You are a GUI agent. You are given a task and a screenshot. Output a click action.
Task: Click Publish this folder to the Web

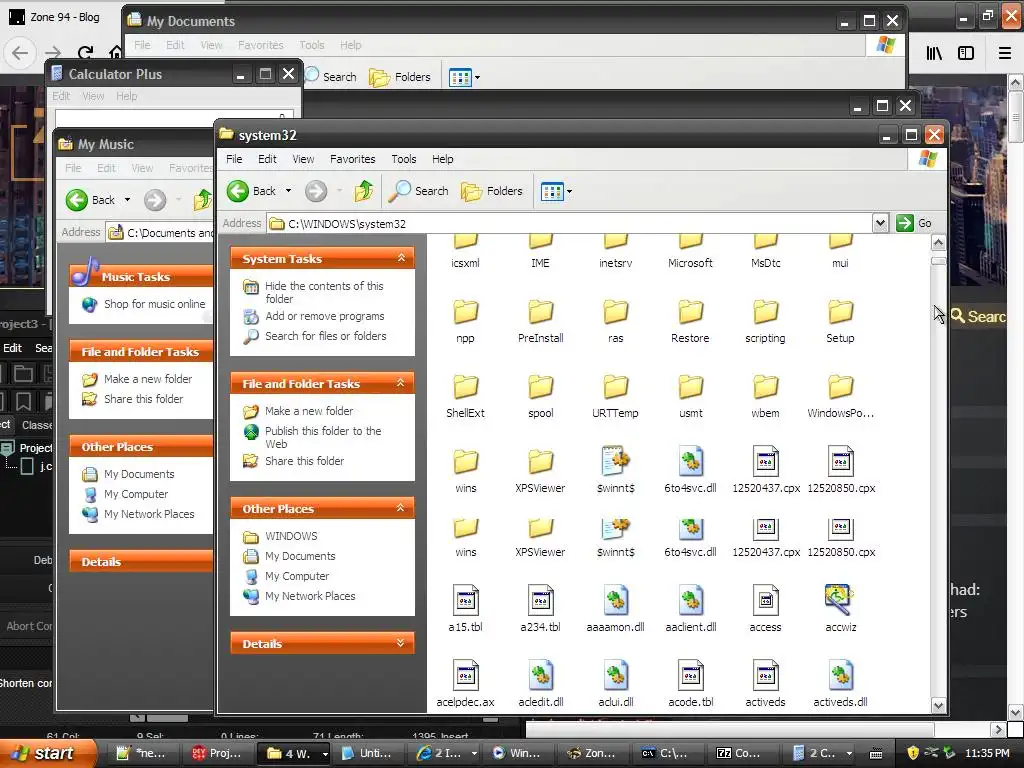coord(323,438)
